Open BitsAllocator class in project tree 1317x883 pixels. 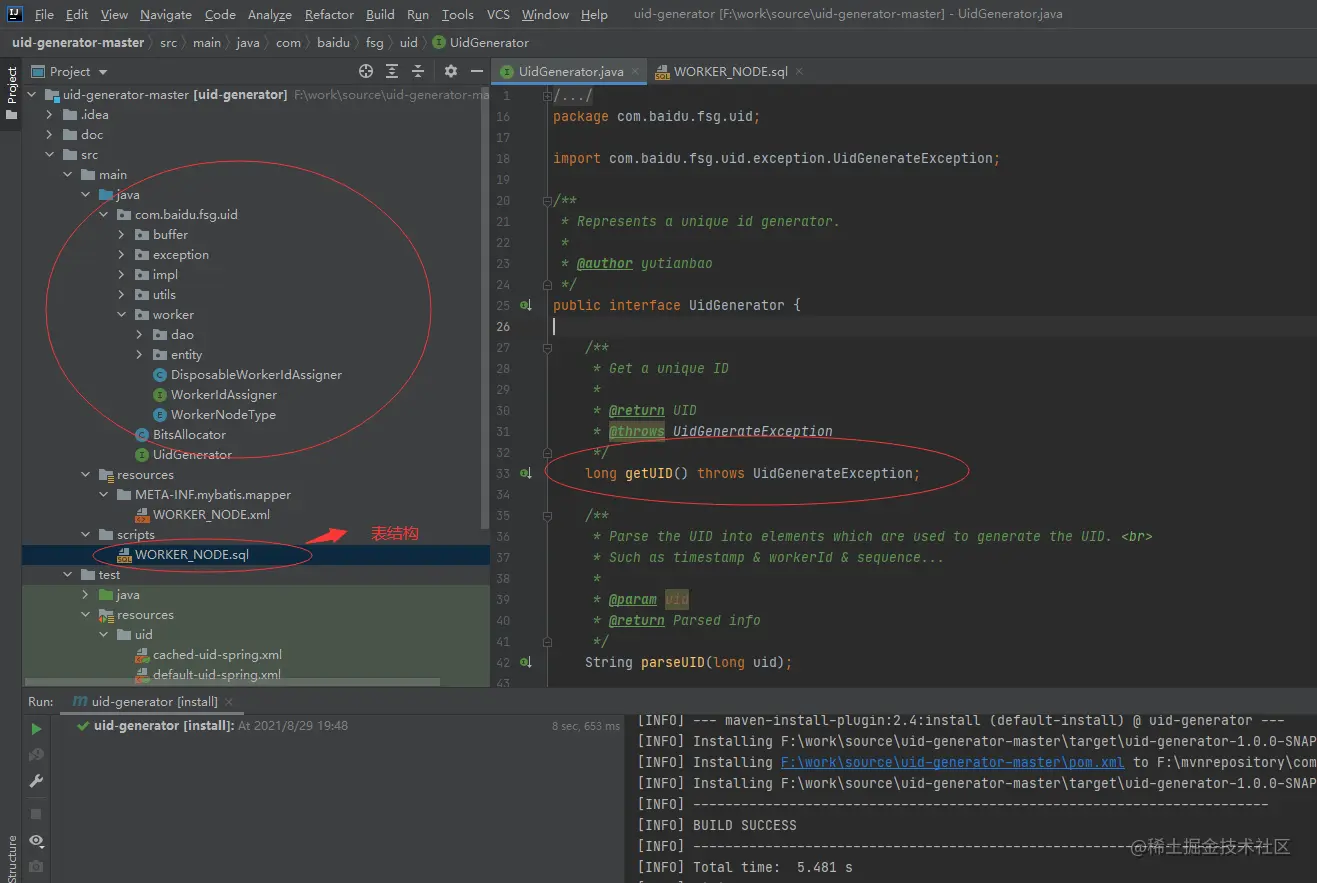click(189, 434)
